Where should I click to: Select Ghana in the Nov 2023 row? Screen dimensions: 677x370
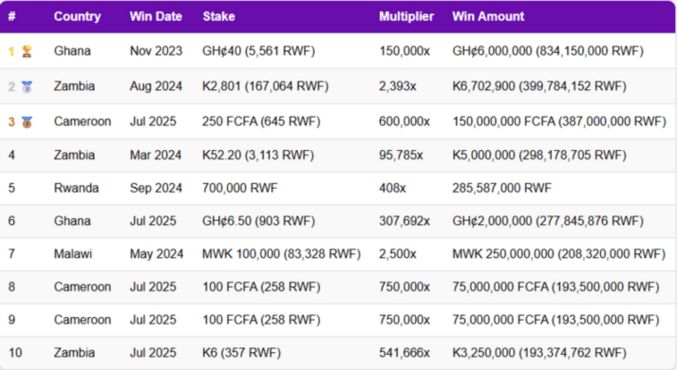(x=72, y=51)
